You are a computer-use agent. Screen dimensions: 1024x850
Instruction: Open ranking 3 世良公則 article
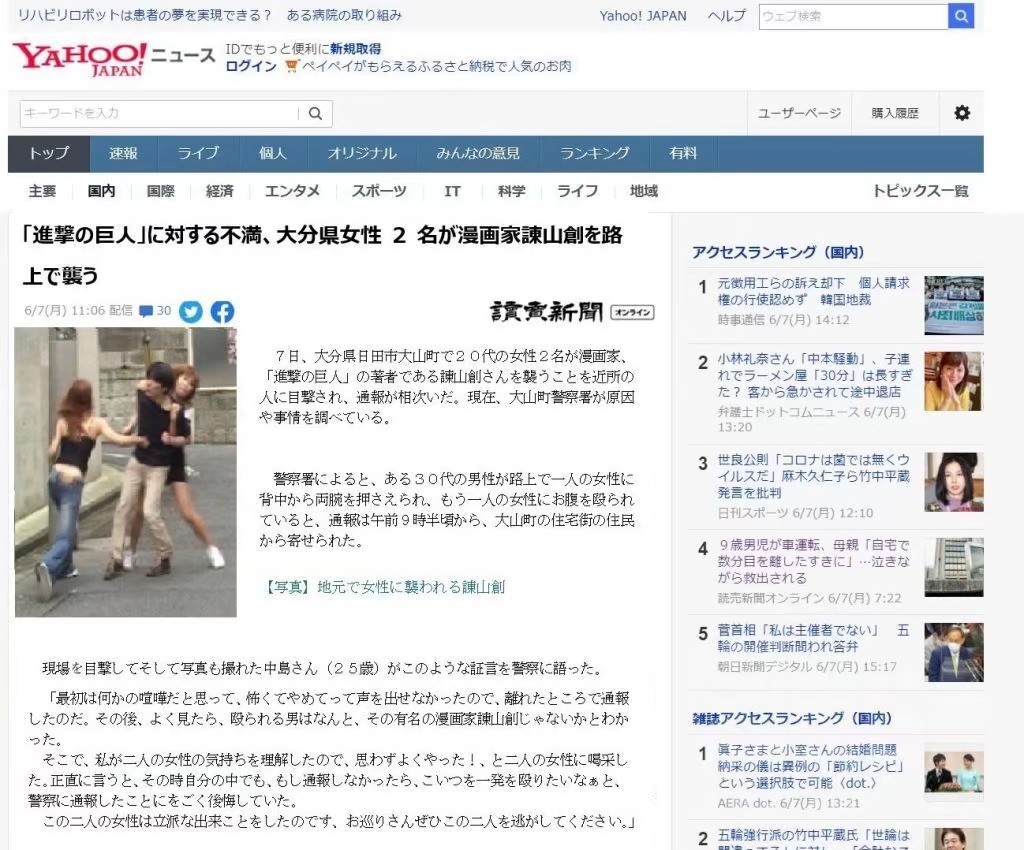coord(814,476)
